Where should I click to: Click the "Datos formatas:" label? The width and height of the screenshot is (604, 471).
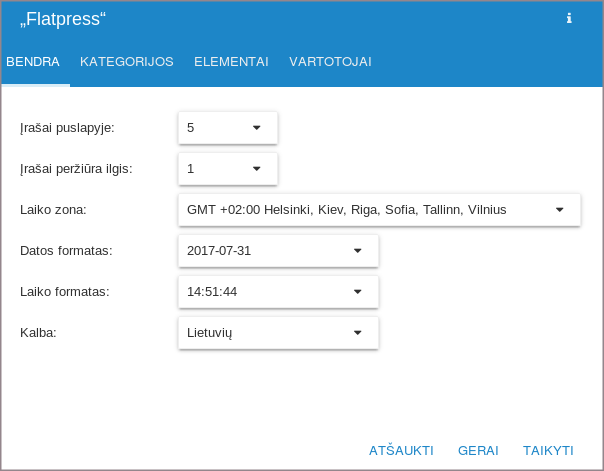[x=66, y=251]
